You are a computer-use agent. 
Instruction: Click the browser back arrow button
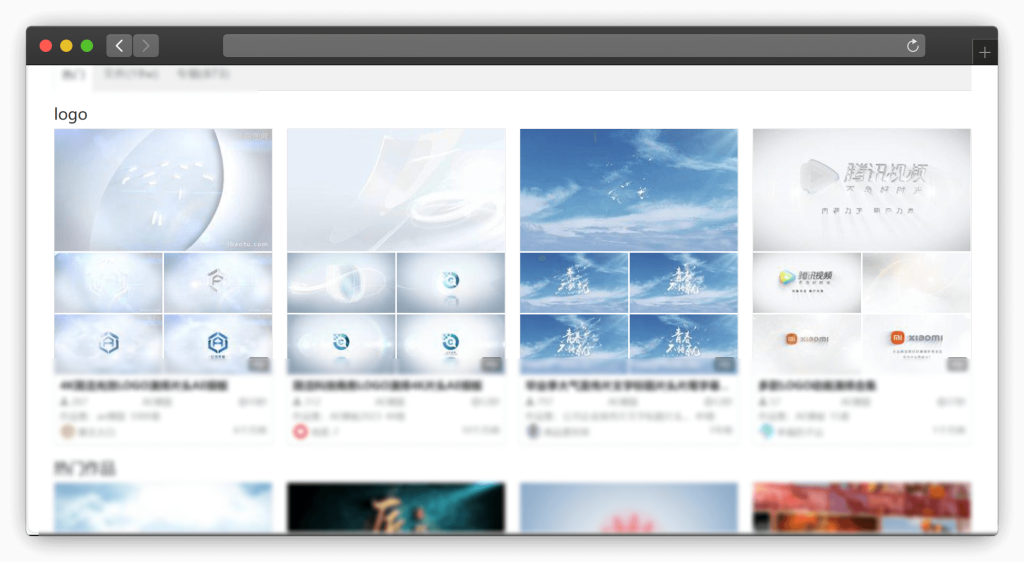pyautogui.click(x=119, y=46)
